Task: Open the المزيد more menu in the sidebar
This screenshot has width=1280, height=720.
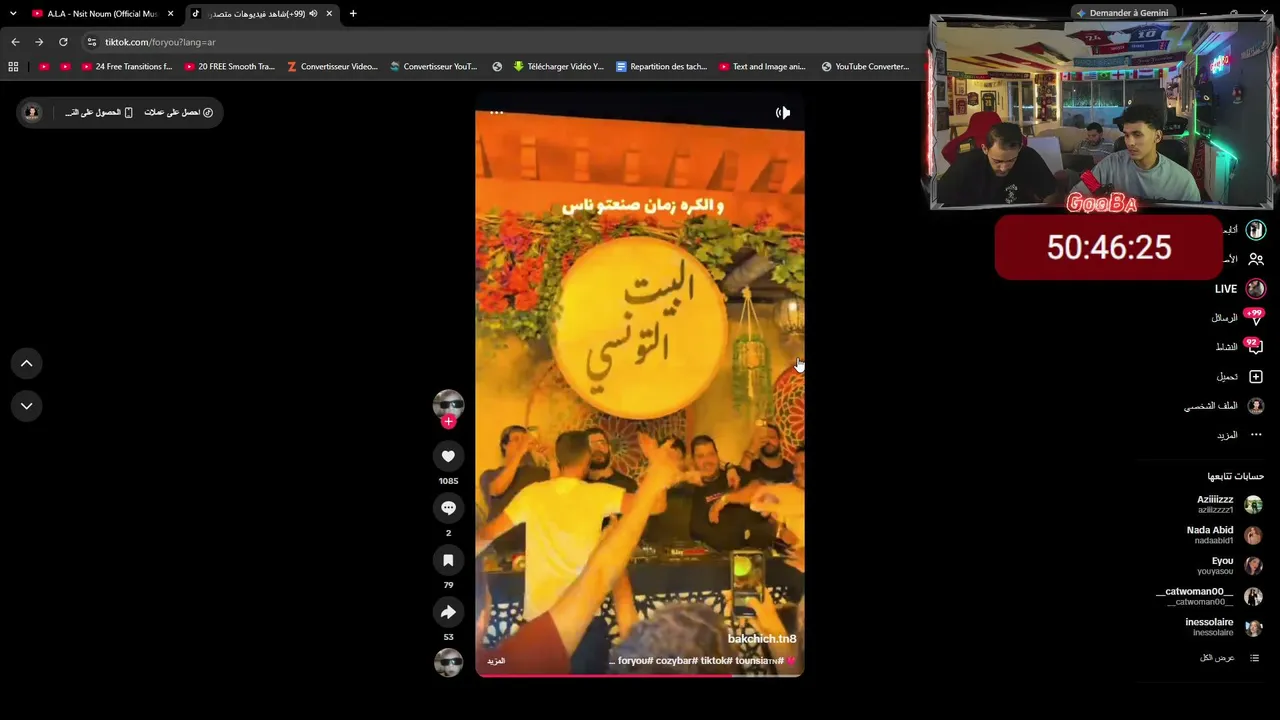Action: [x=1239, y=435]
